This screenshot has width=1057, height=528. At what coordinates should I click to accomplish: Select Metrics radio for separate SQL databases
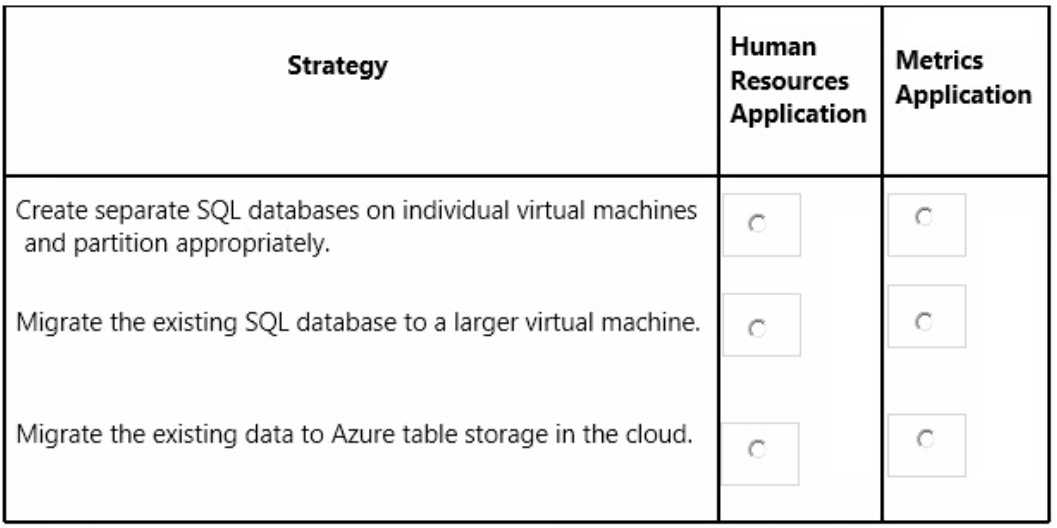pyautogui.click(x=924, y=217)
